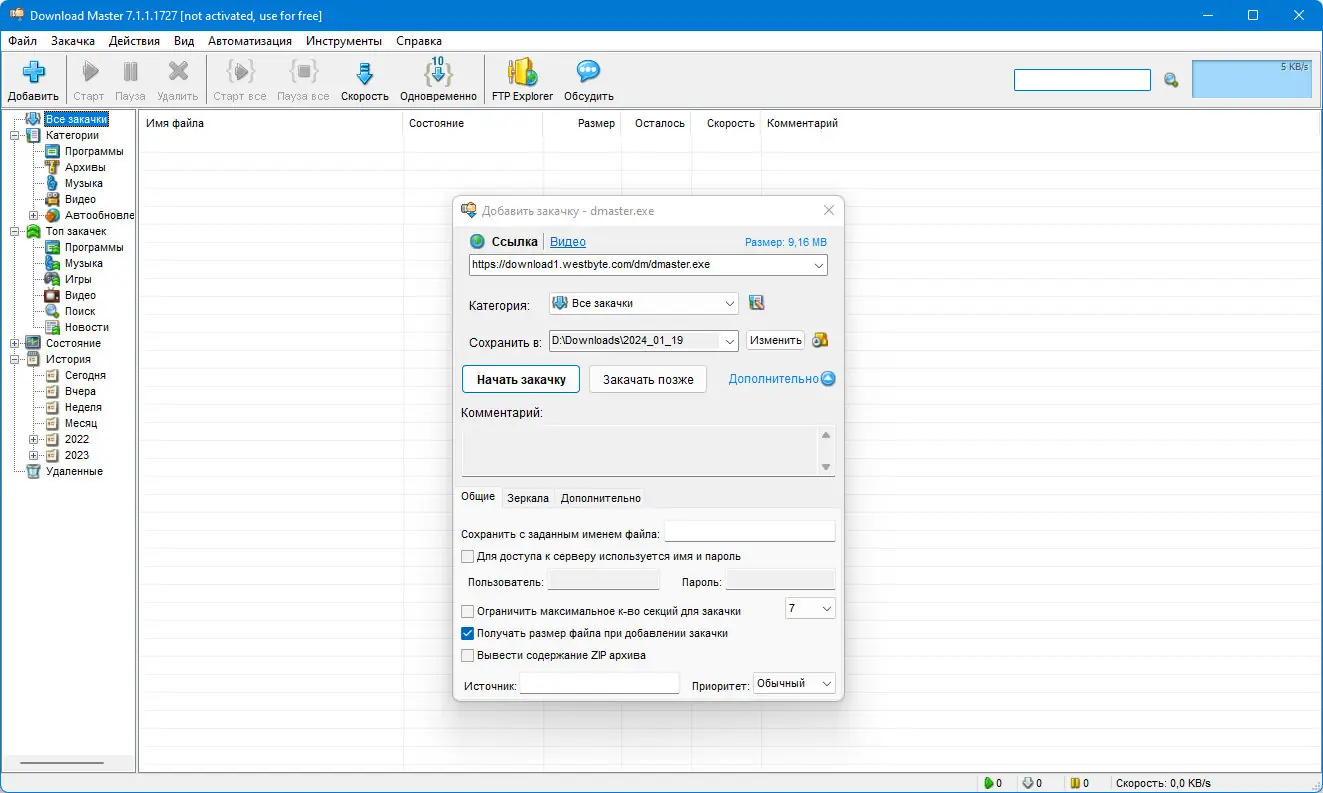Image resolution: width=1323 pixels, height=793 pixels.
Task: Open the Приоритет dropdown set to Обычный
Action: coord(826,683)
